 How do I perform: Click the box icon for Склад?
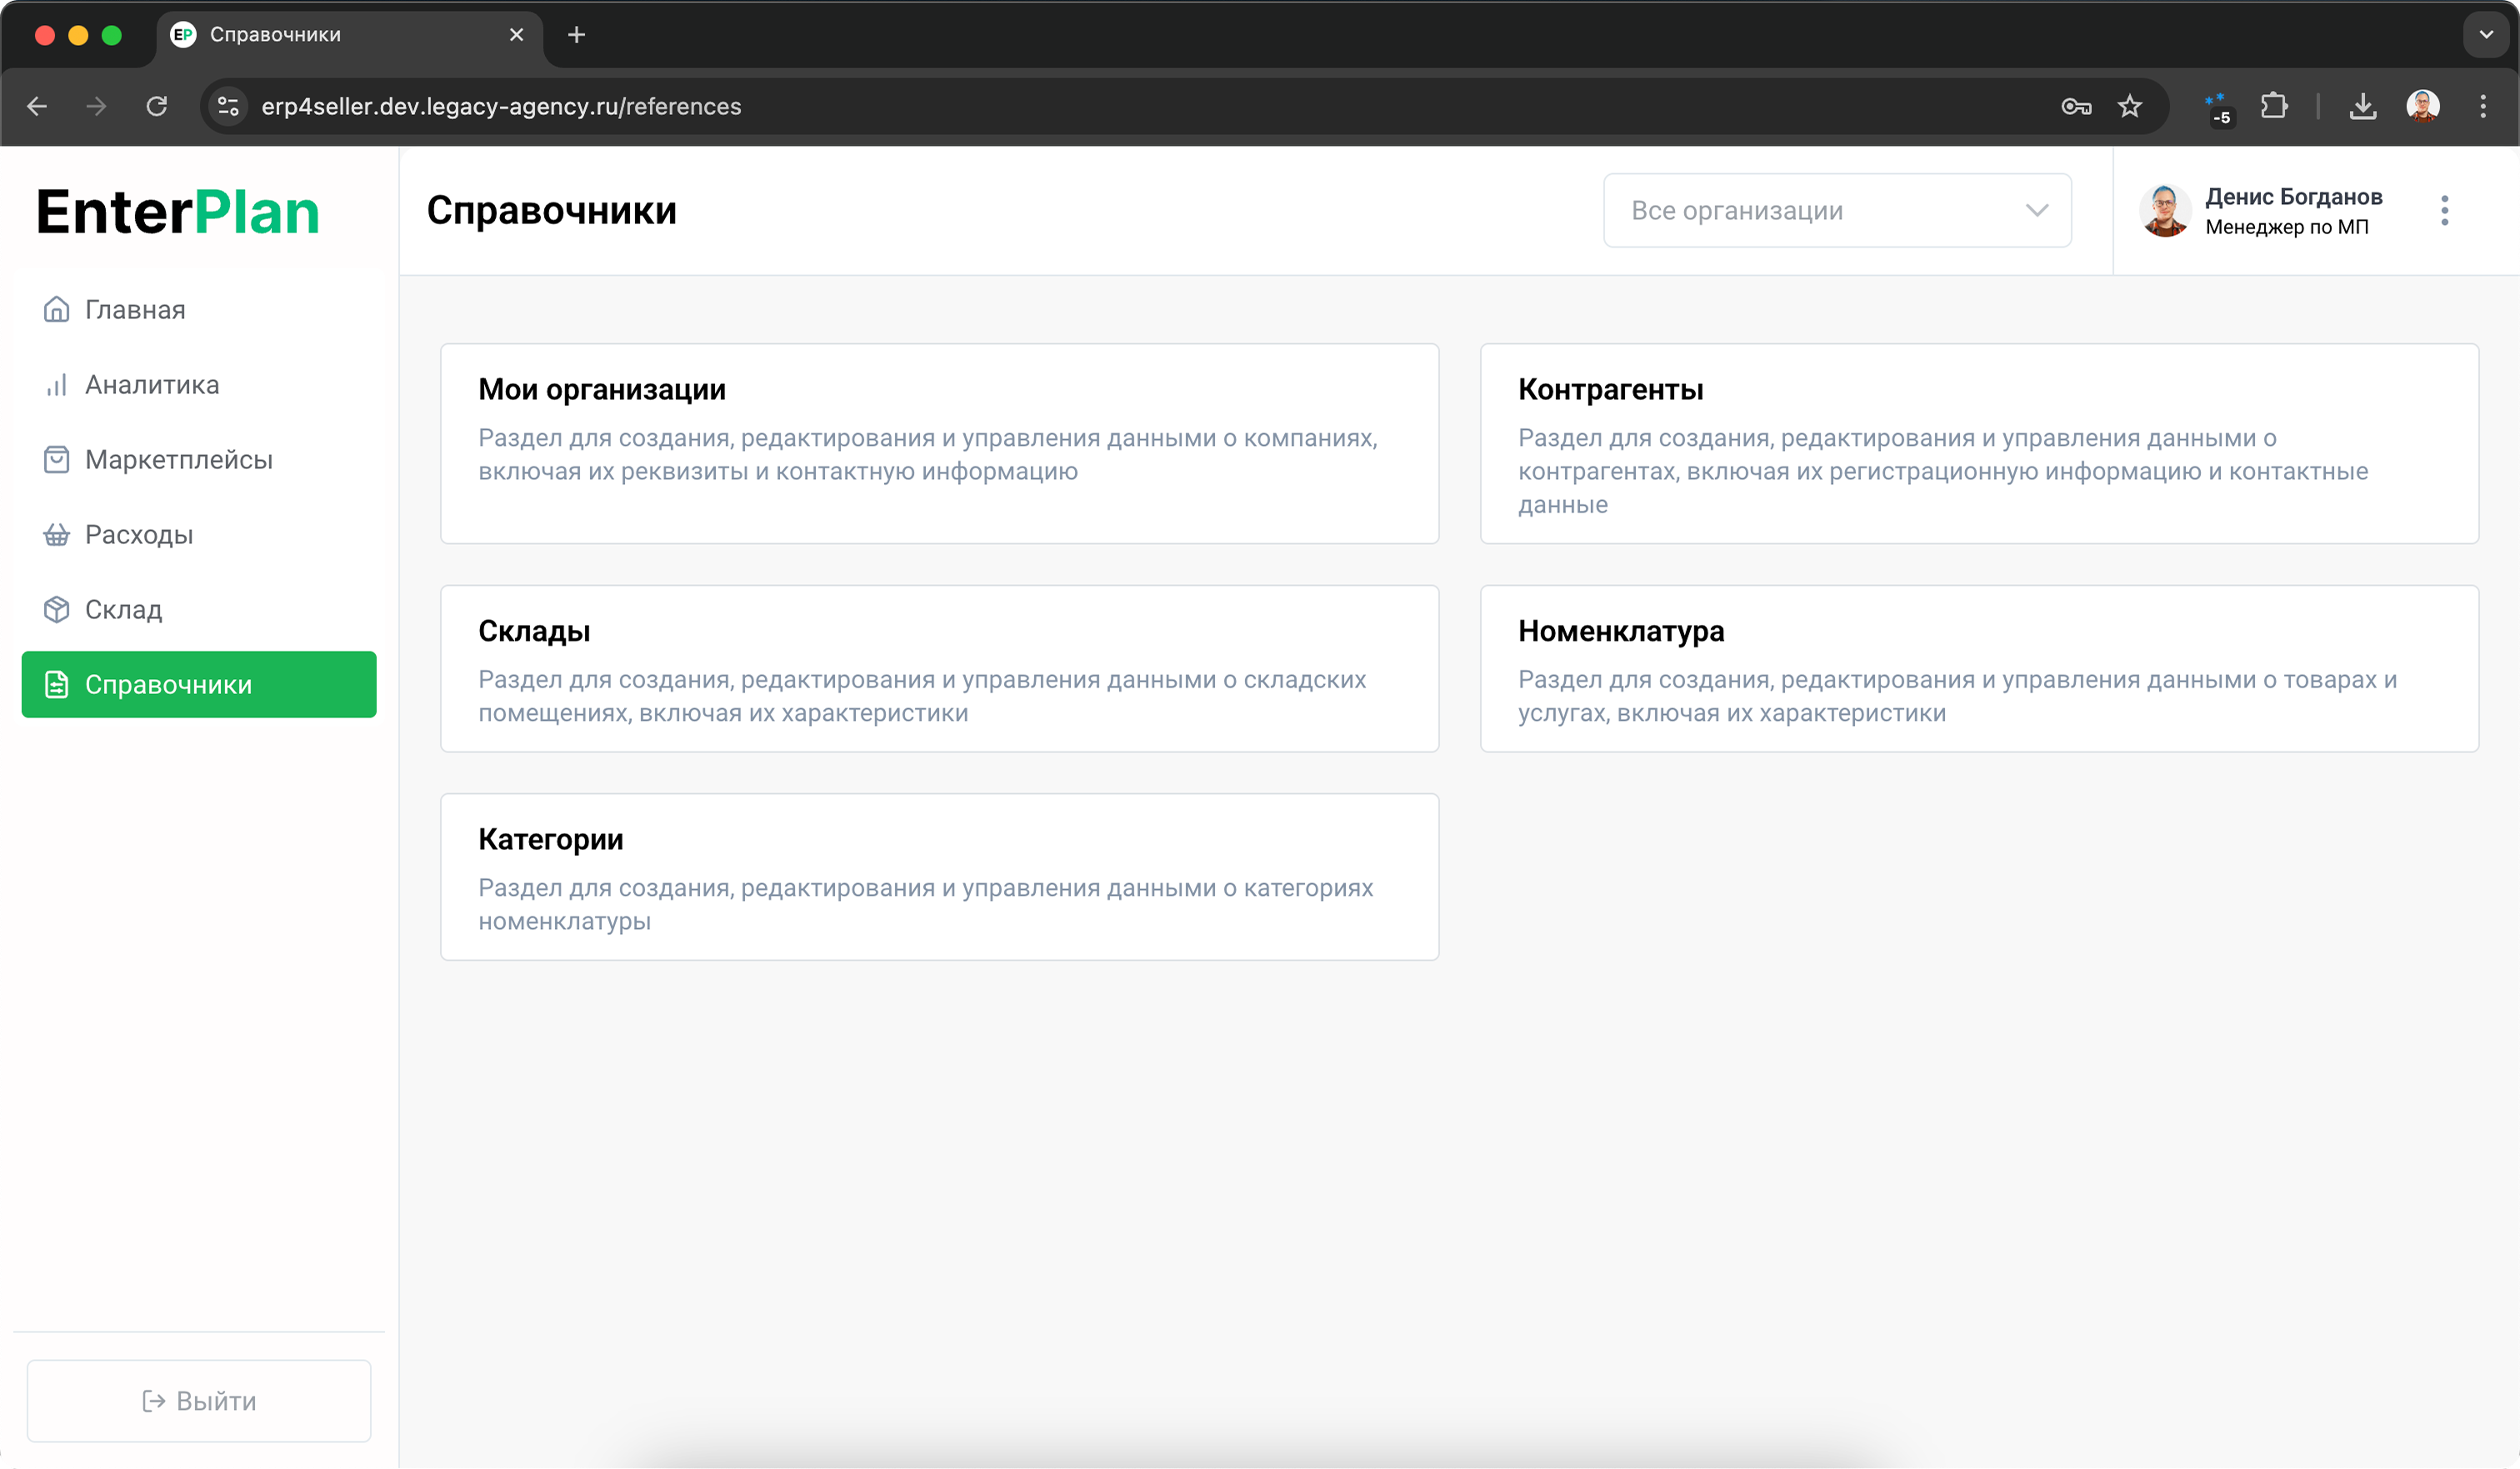click(56, 610)
